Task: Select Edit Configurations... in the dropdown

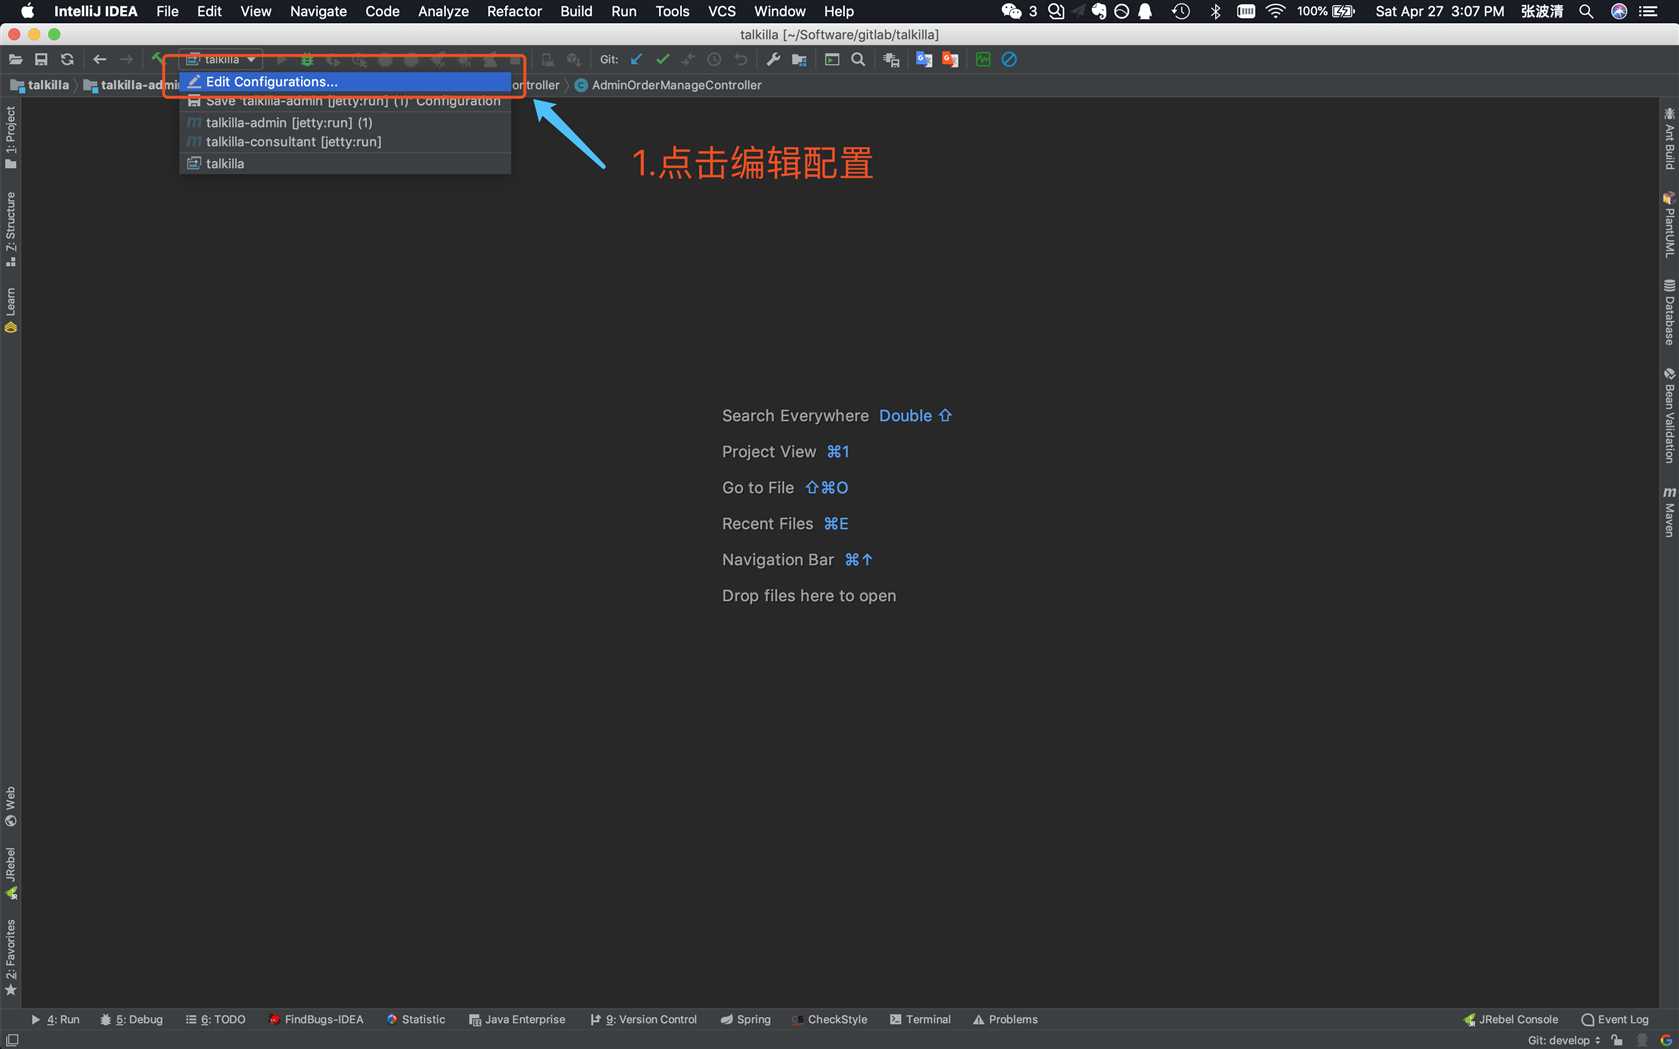Action: pyautogui.click(x=345, y=82)
